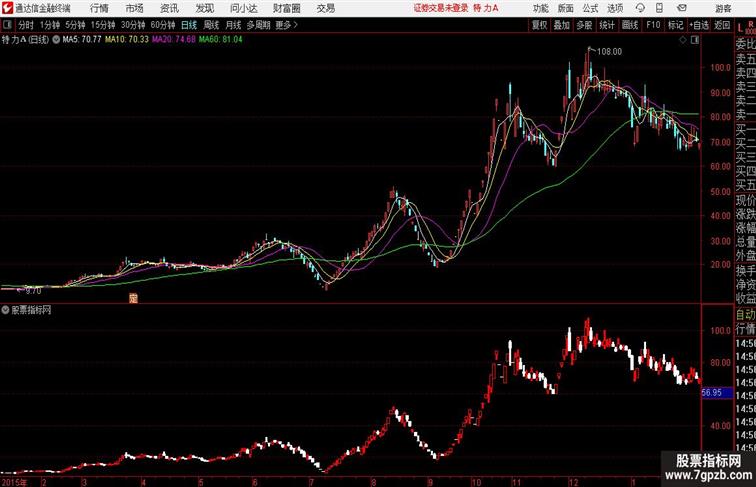The width and height of the screenshot is (756, 487).
Task: Open the mobile phone icon in title bar
Action: point(660,8)
